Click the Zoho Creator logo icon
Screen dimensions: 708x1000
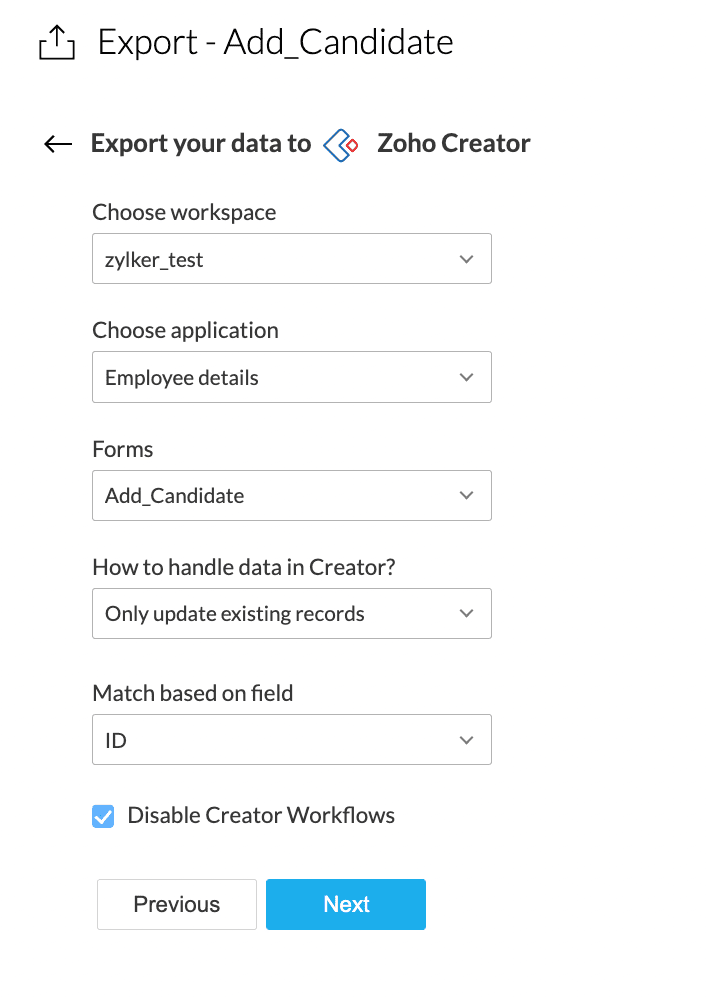click(x=341, y=145)
